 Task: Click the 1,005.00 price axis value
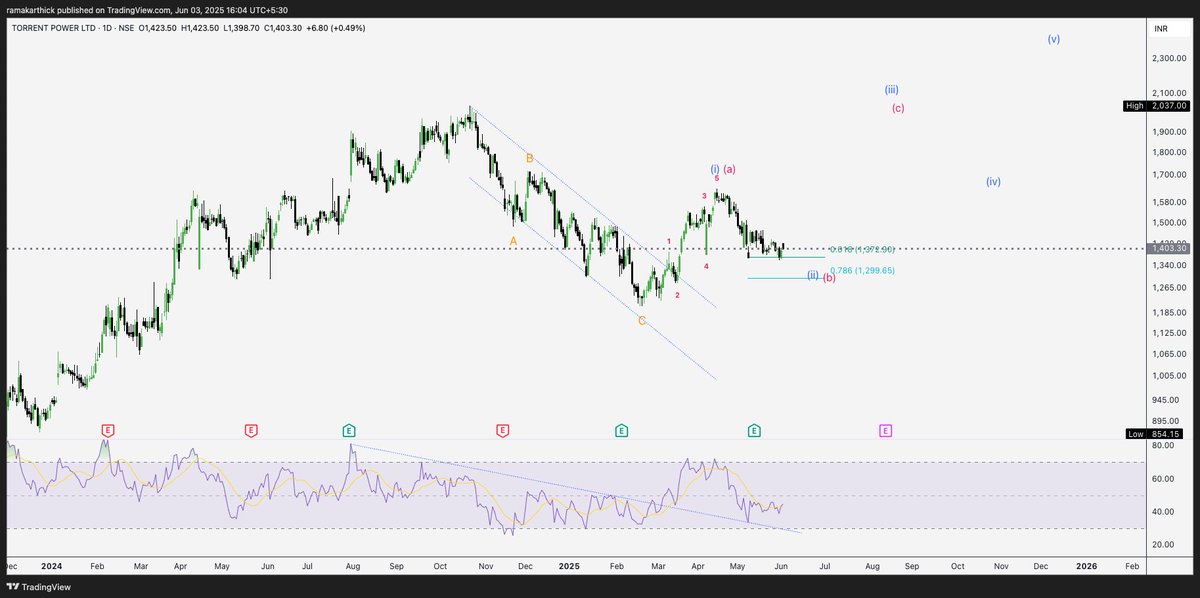pyautogui.click(x=1169, y=375)
